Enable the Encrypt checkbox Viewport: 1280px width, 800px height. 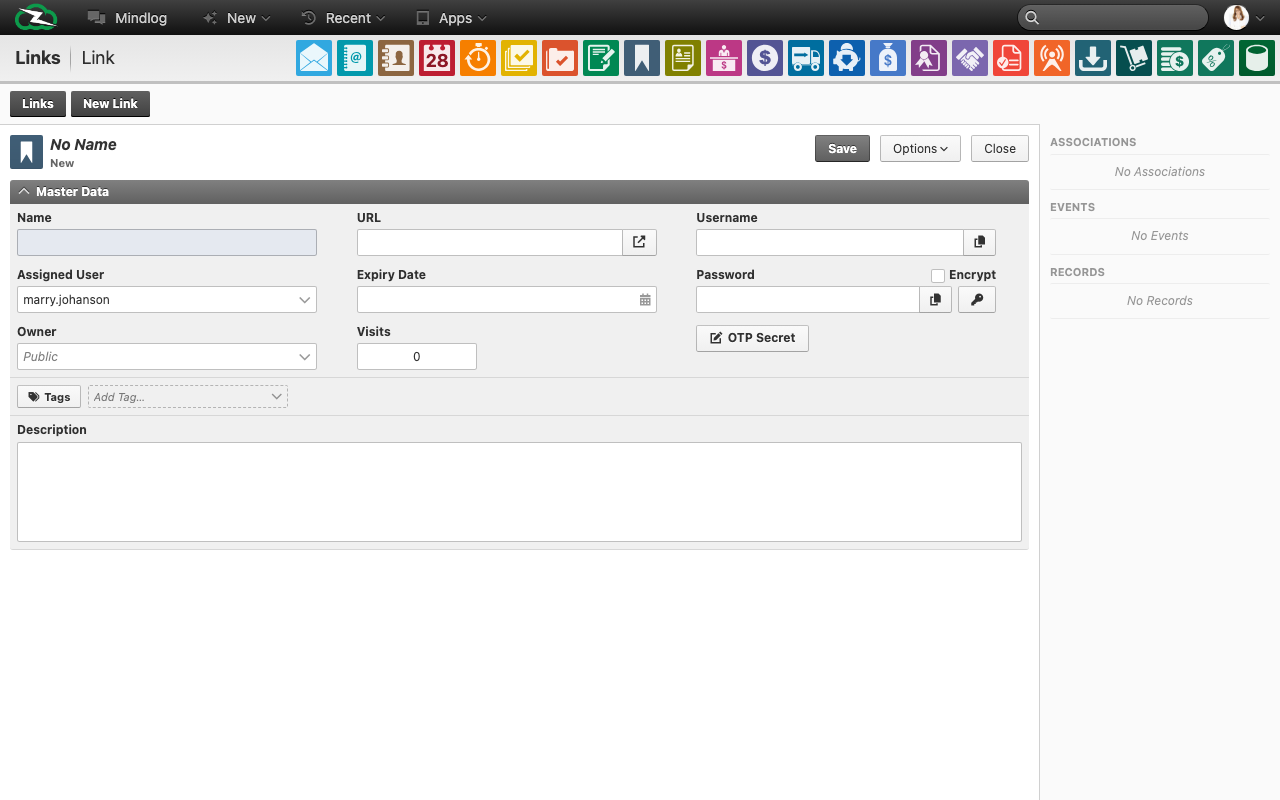tap(938, 275)
